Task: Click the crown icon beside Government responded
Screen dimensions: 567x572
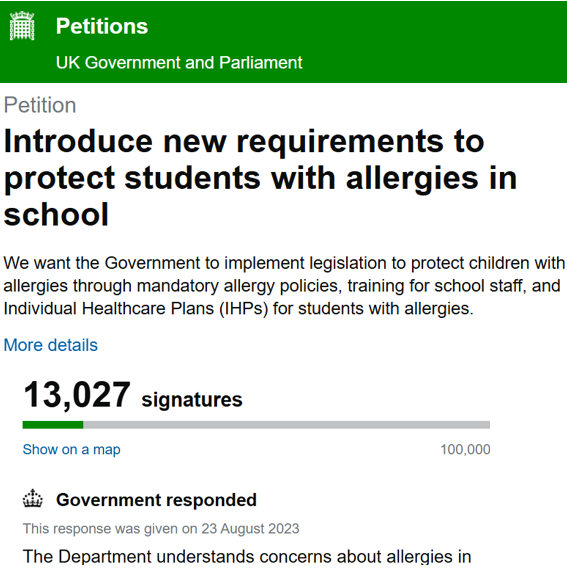Action: (x=33, y=498)
